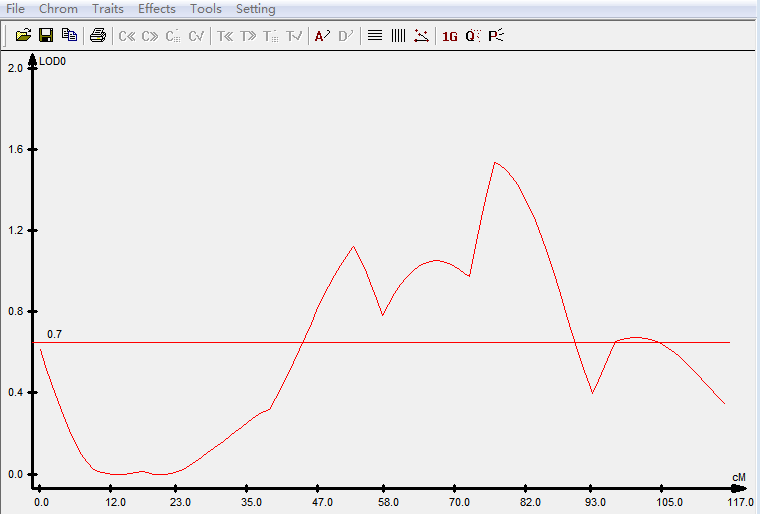Image resolution: width=760 pixels, height=514 pixels.
Task: Click the 82.0 x-axis tick label
Action: click(530, 502)
